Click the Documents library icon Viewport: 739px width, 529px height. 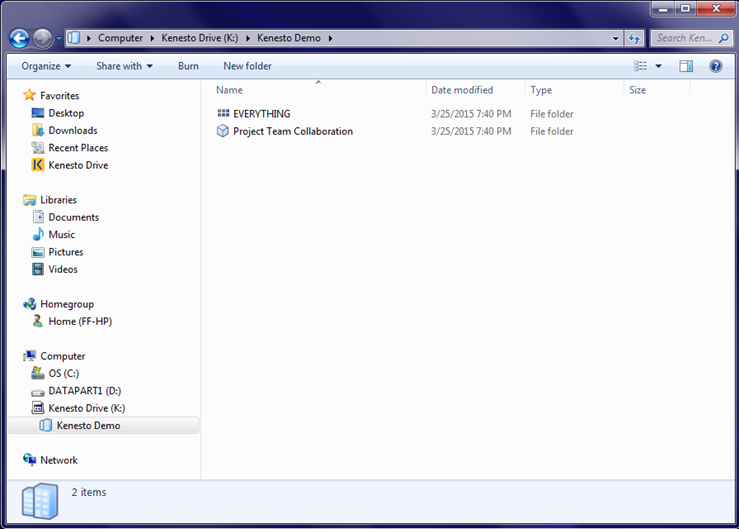click(38, 217)
